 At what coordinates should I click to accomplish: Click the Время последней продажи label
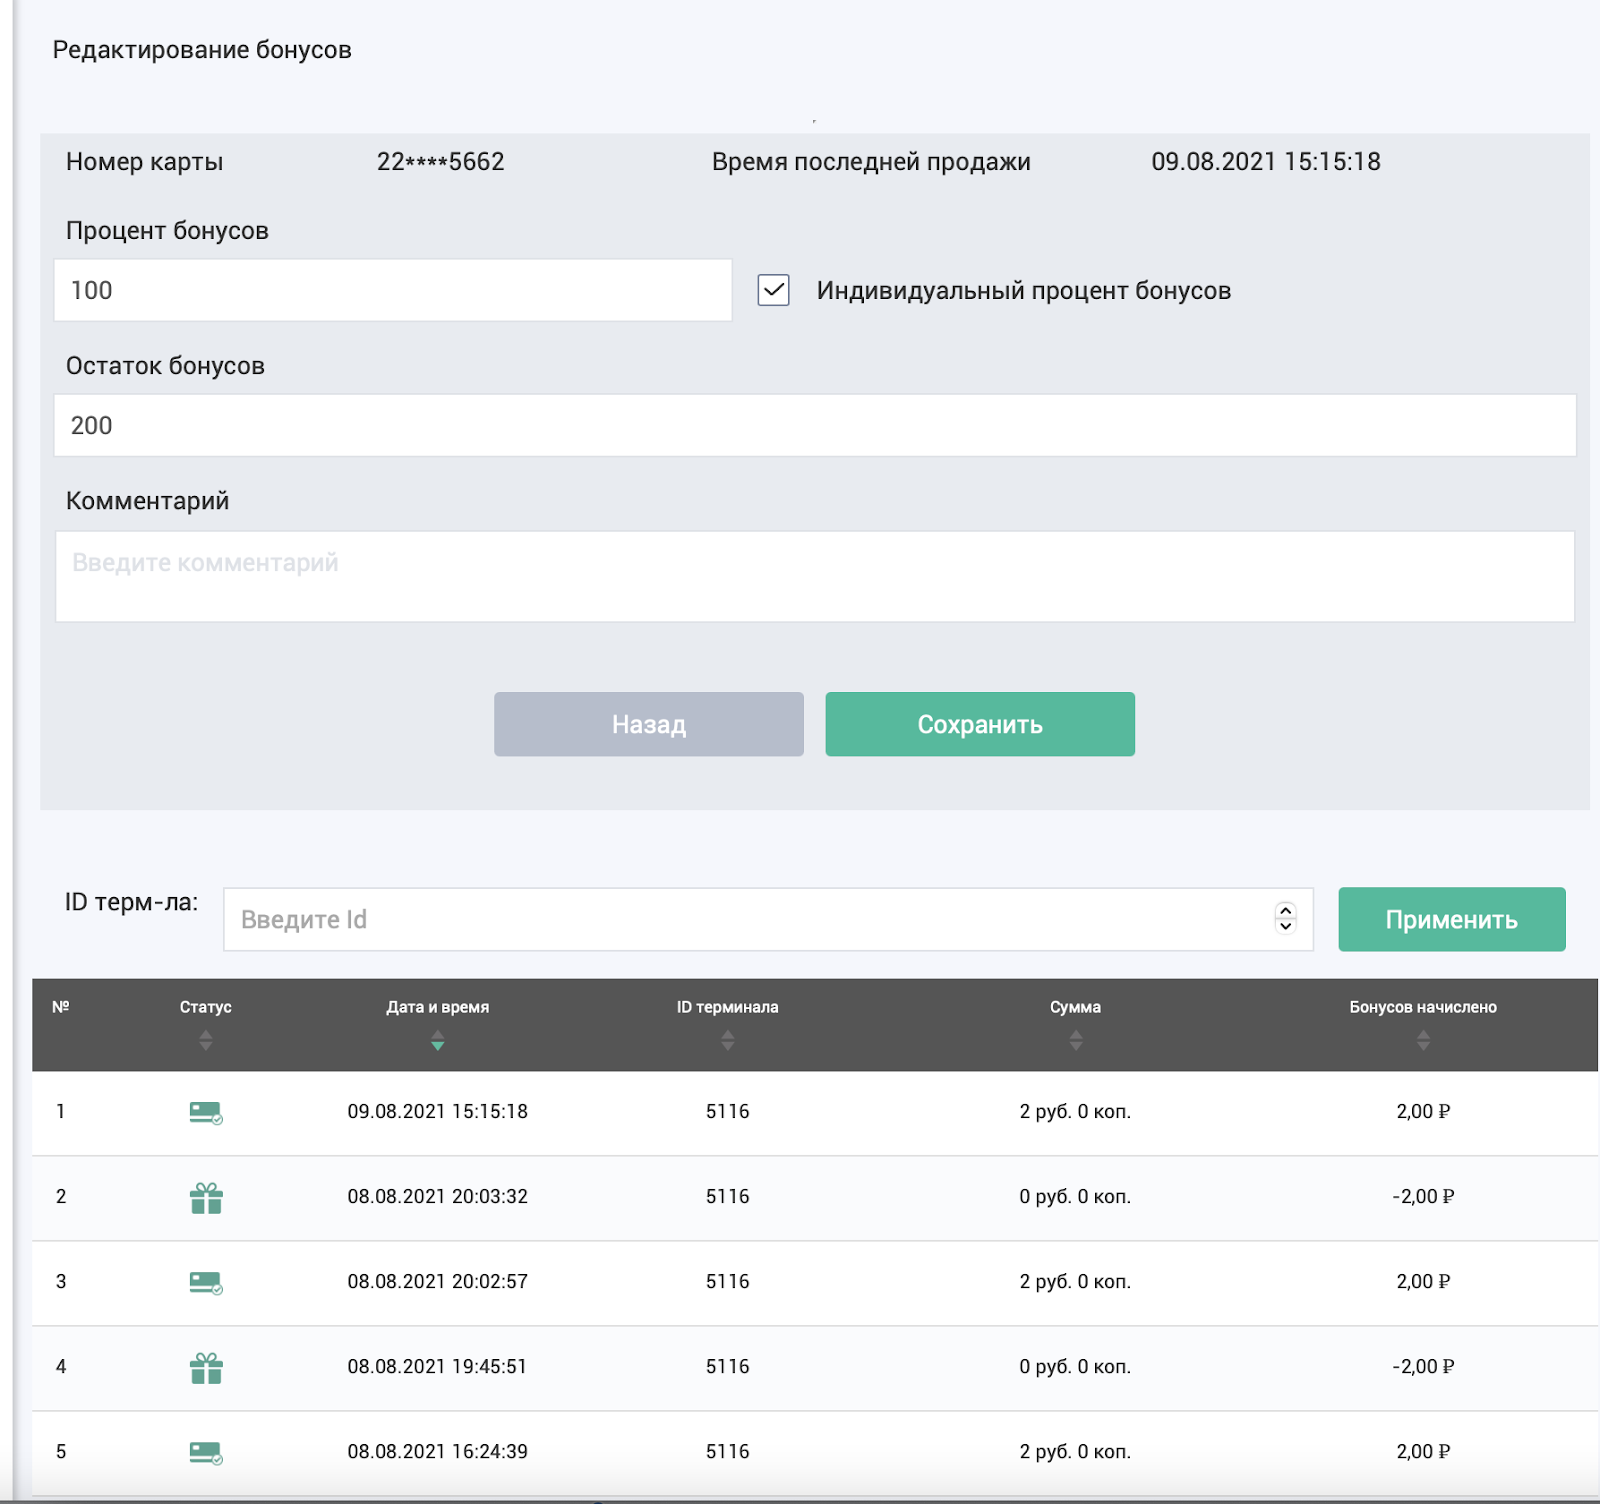pyautogui.click(x=871, y=162)
